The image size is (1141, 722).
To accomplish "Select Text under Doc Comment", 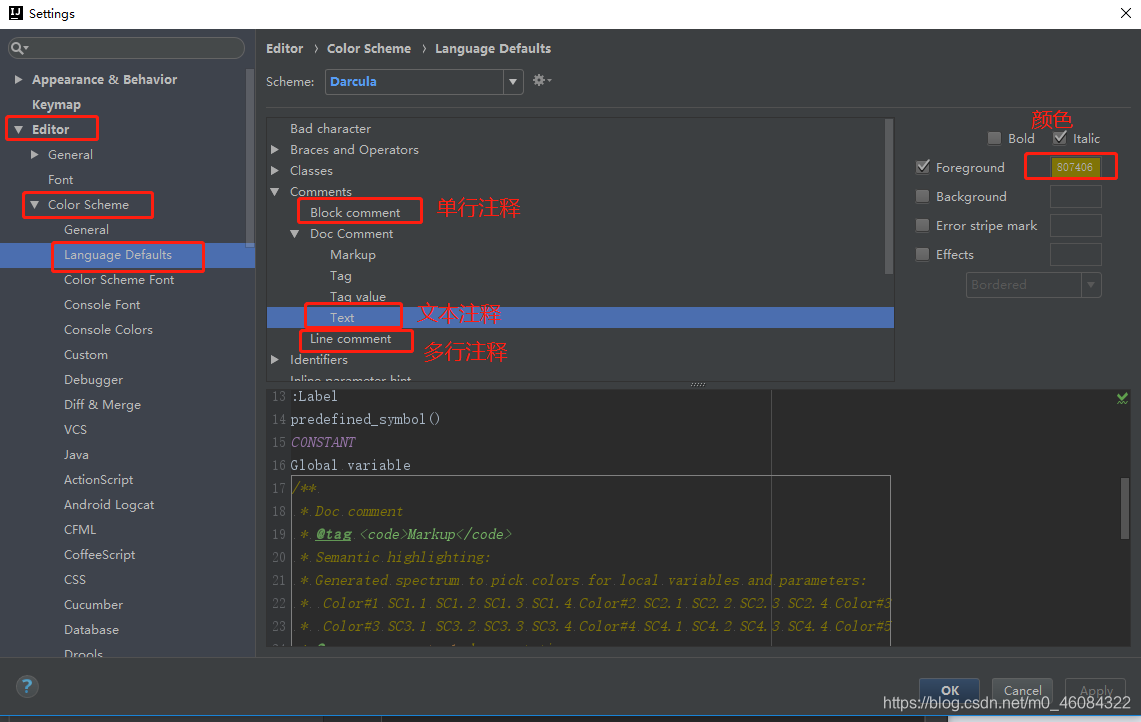I will [x=342, y=317].
